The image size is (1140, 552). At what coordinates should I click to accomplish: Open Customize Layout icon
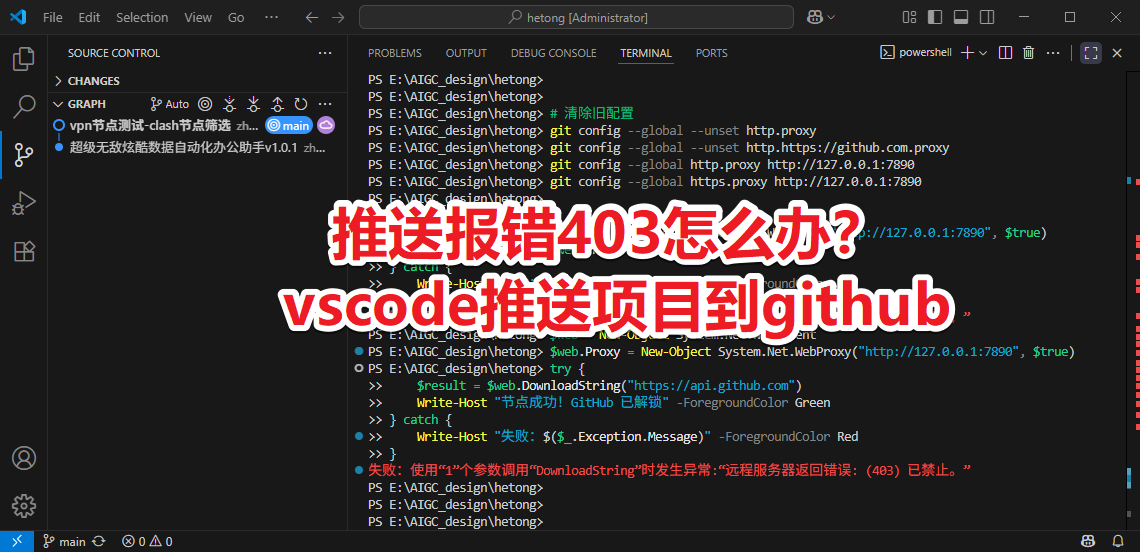[909, 17]
